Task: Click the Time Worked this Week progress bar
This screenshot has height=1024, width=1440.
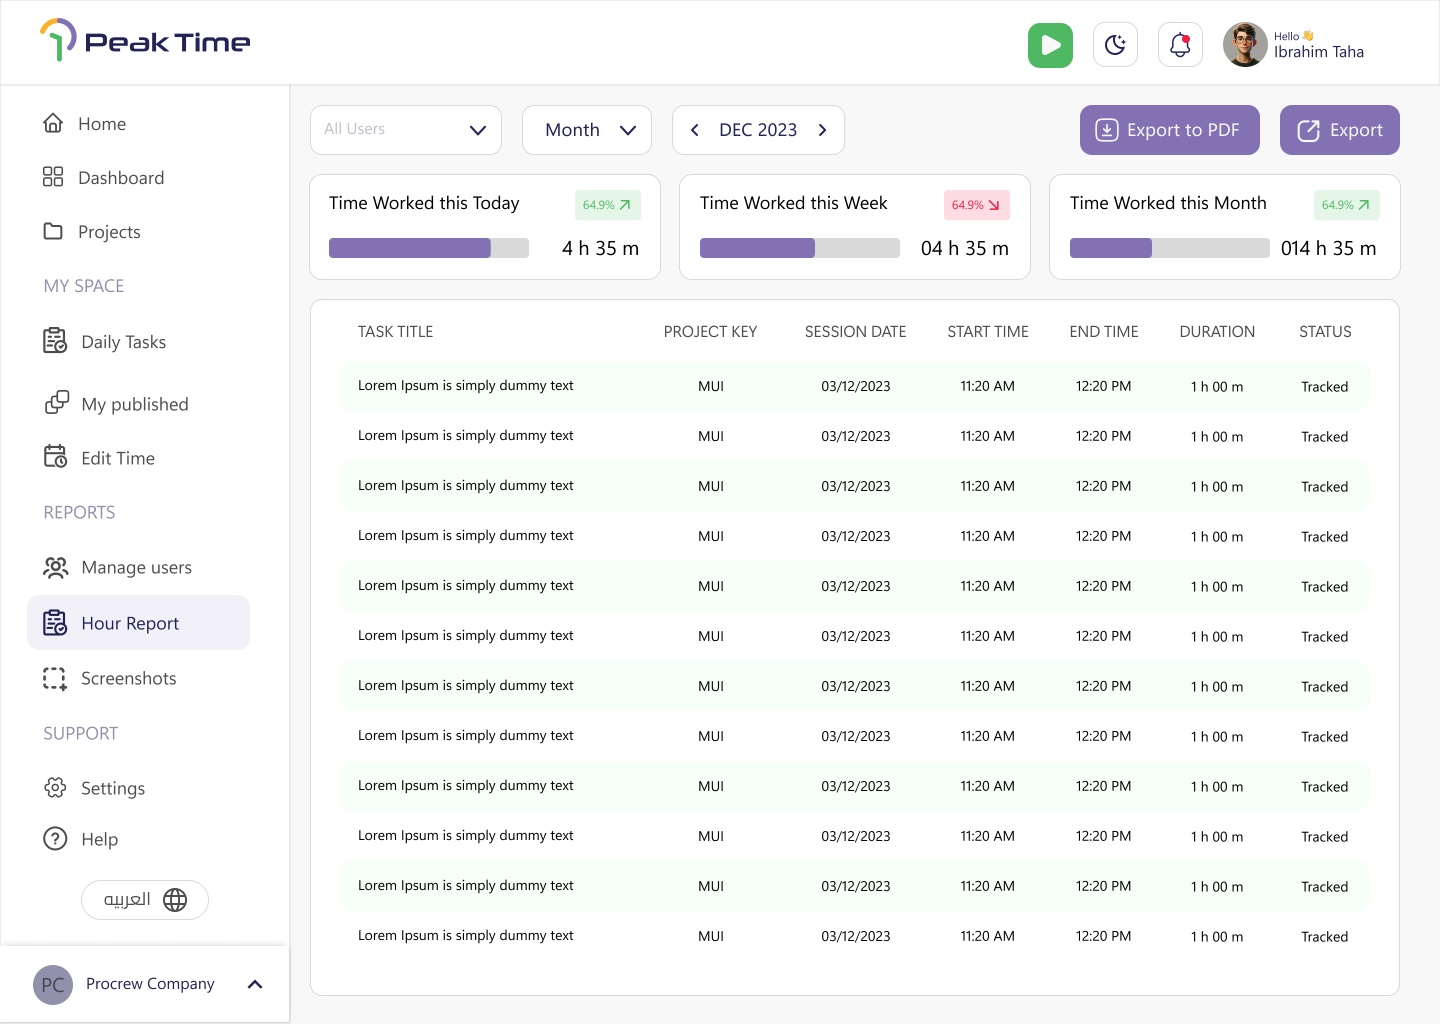Action: pyautogui.click(x=800, y=248)
